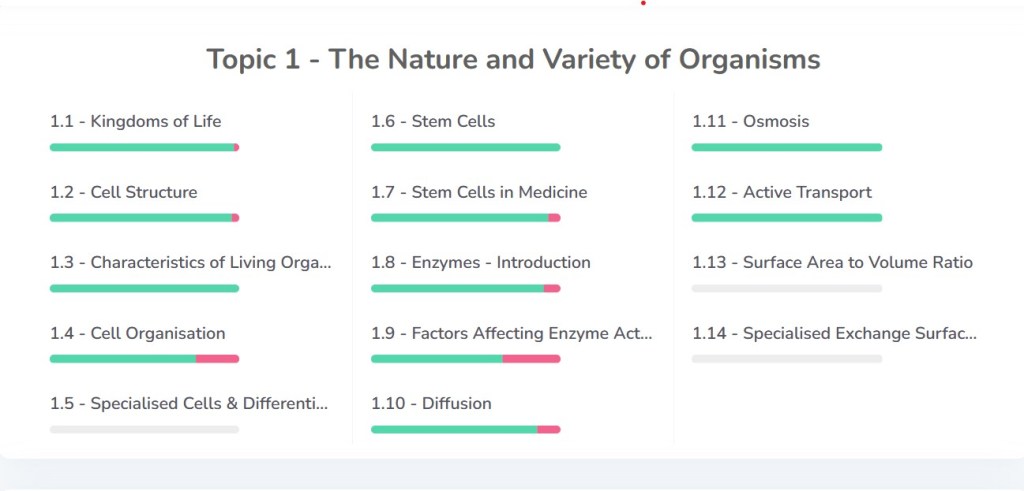
Task: Go to 1.14 Specialised Exchange Surfaces
Action: 834,334
